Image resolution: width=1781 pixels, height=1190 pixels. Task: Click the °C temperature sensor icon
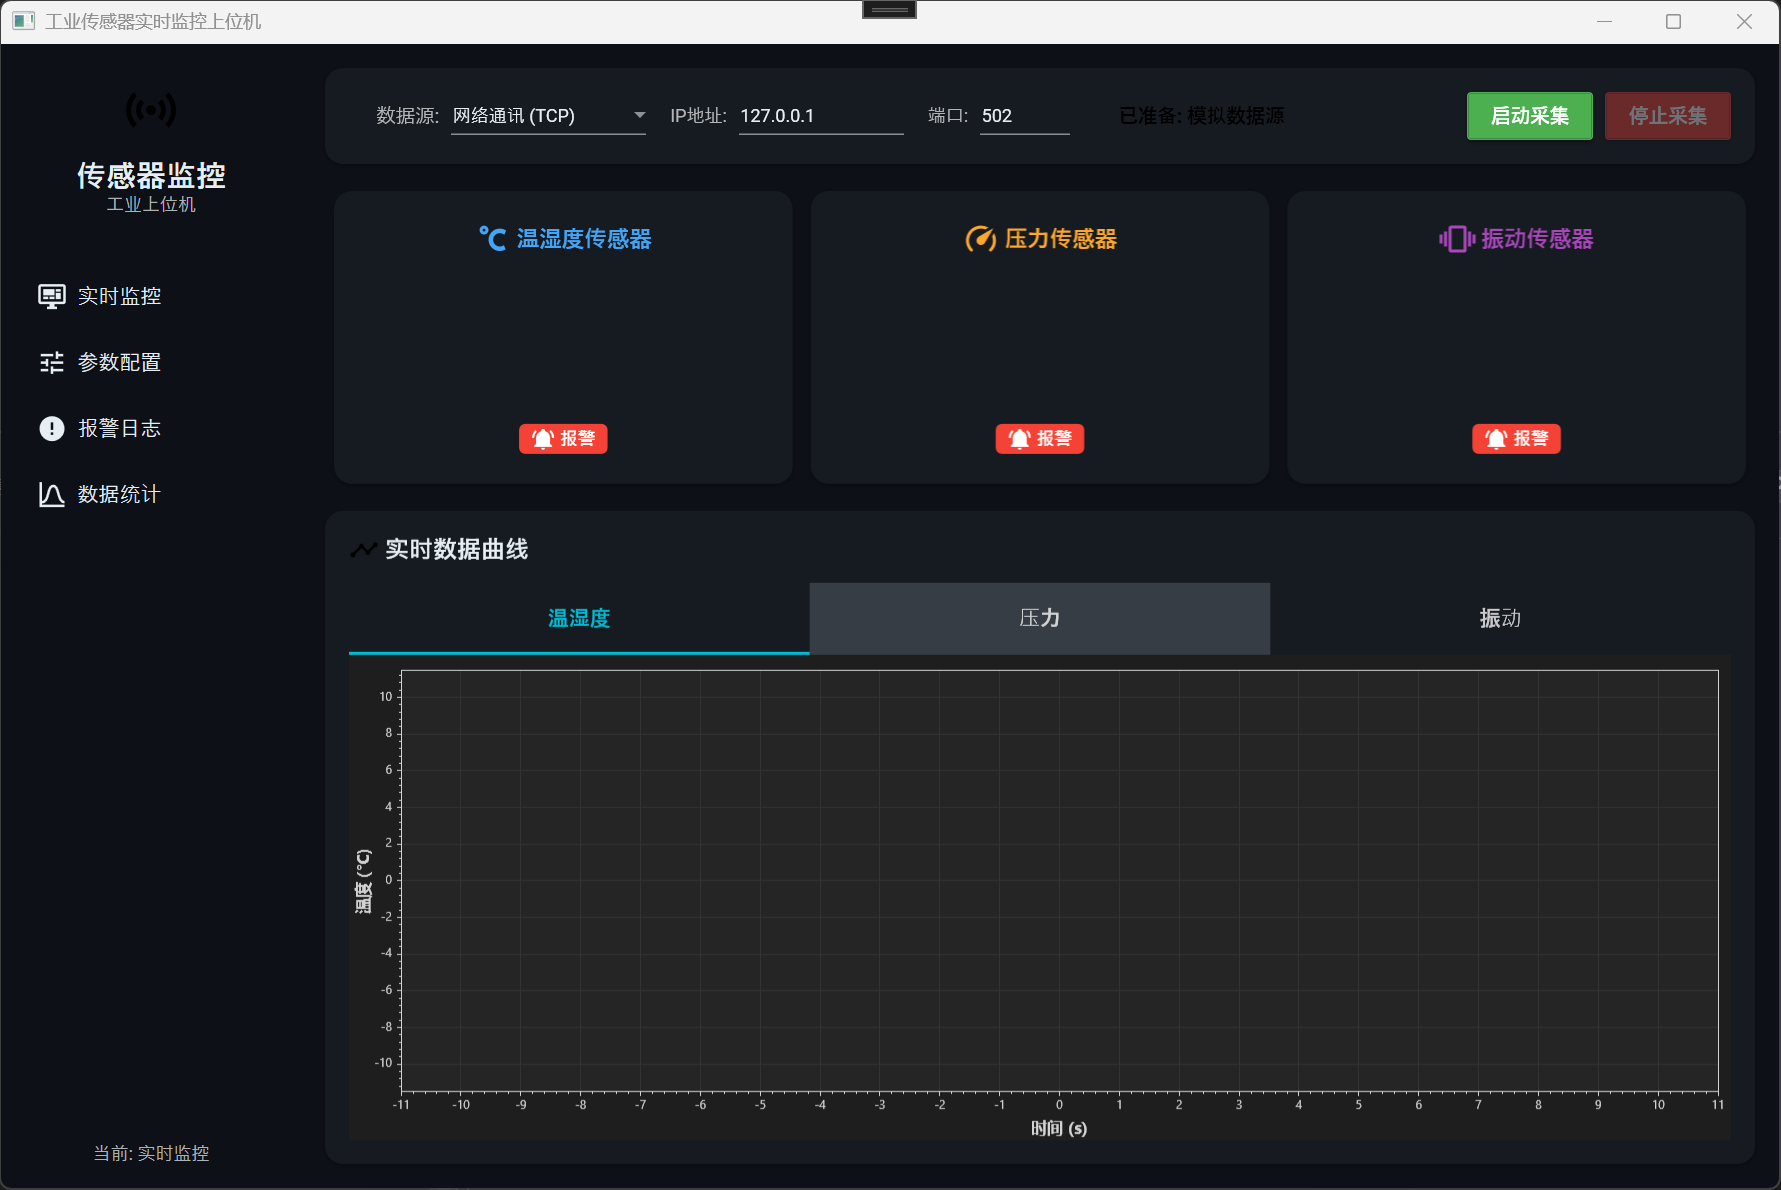[492, 239]
